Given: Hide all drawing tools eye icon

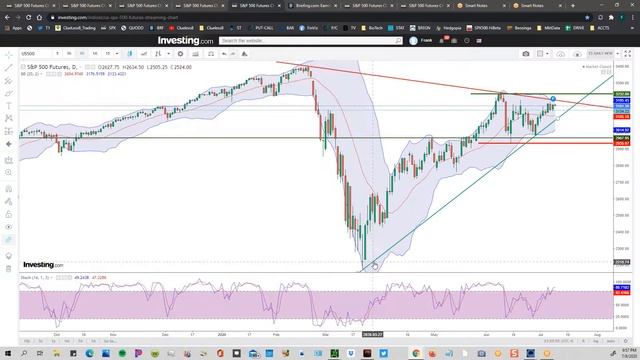Looking at the screenshot, I should [9, 227].
